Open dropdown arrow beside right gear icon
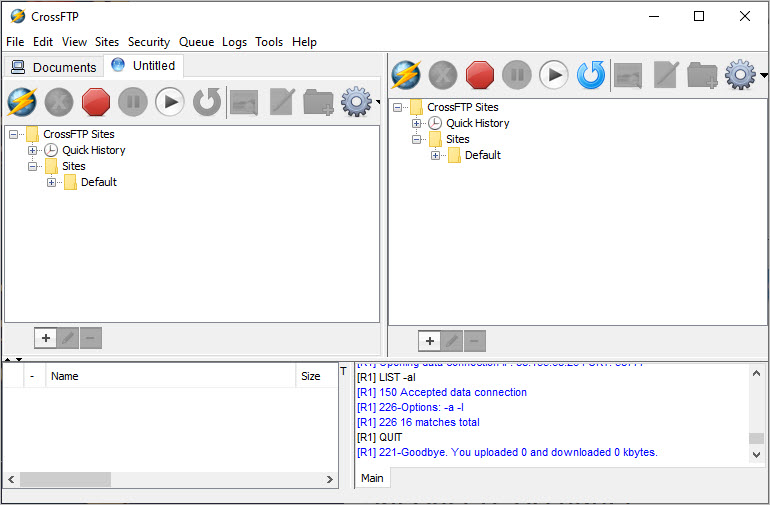Screen dimensions: 770x505 tap(763, 75)
